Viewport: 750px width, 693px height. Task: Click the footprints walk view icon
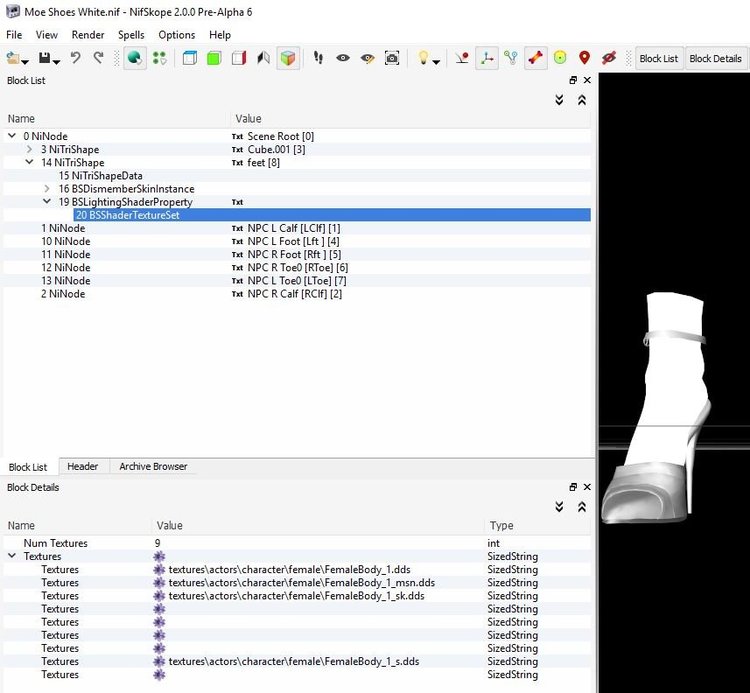(x=318, y=58)
